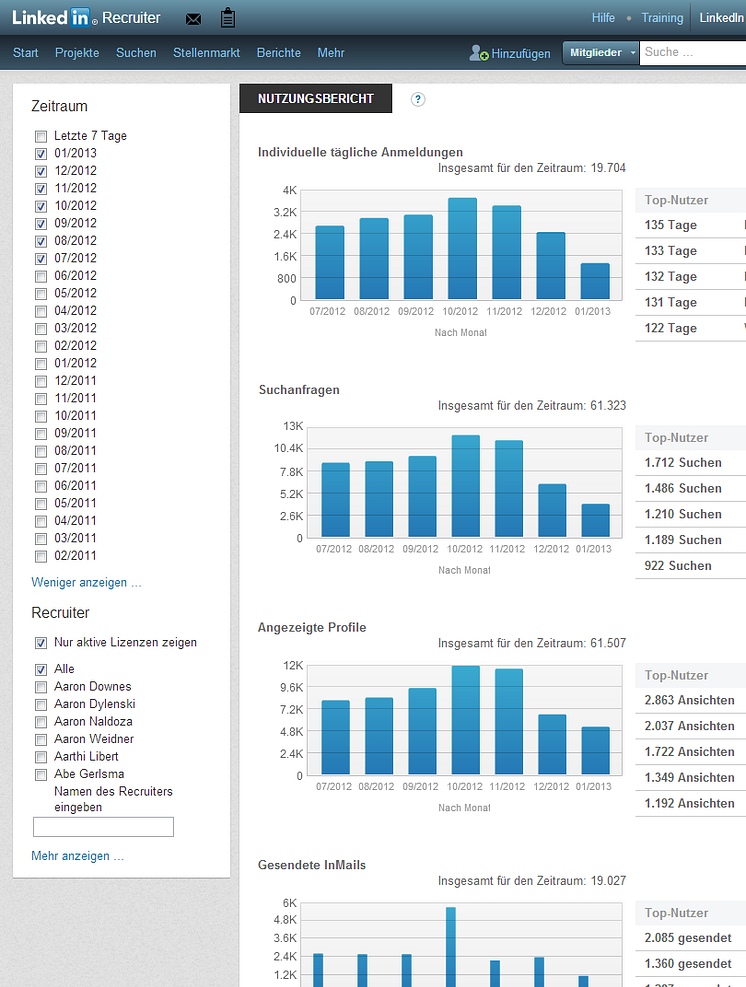The image size is (746, 987).
Task: Open the Mitglieder search dropdown
Action: [x=601, y=53]
